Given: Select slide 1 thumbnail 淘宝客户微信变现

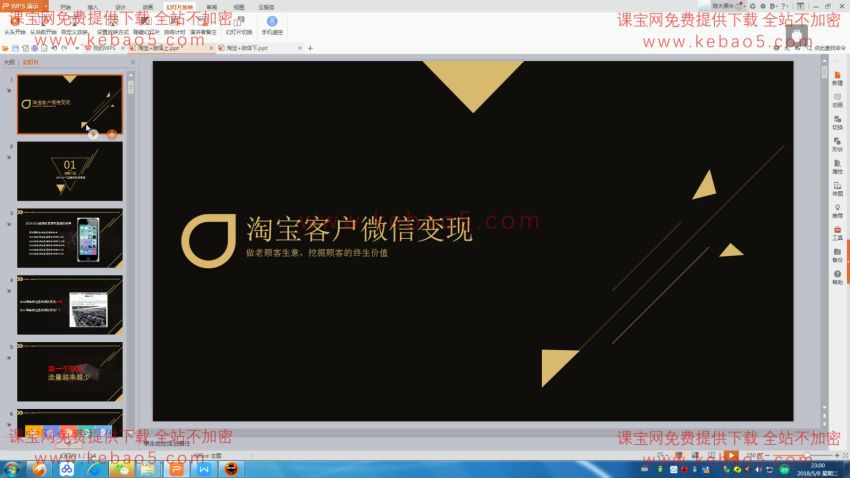Looking at the screenshot, I should pos(70,104).
